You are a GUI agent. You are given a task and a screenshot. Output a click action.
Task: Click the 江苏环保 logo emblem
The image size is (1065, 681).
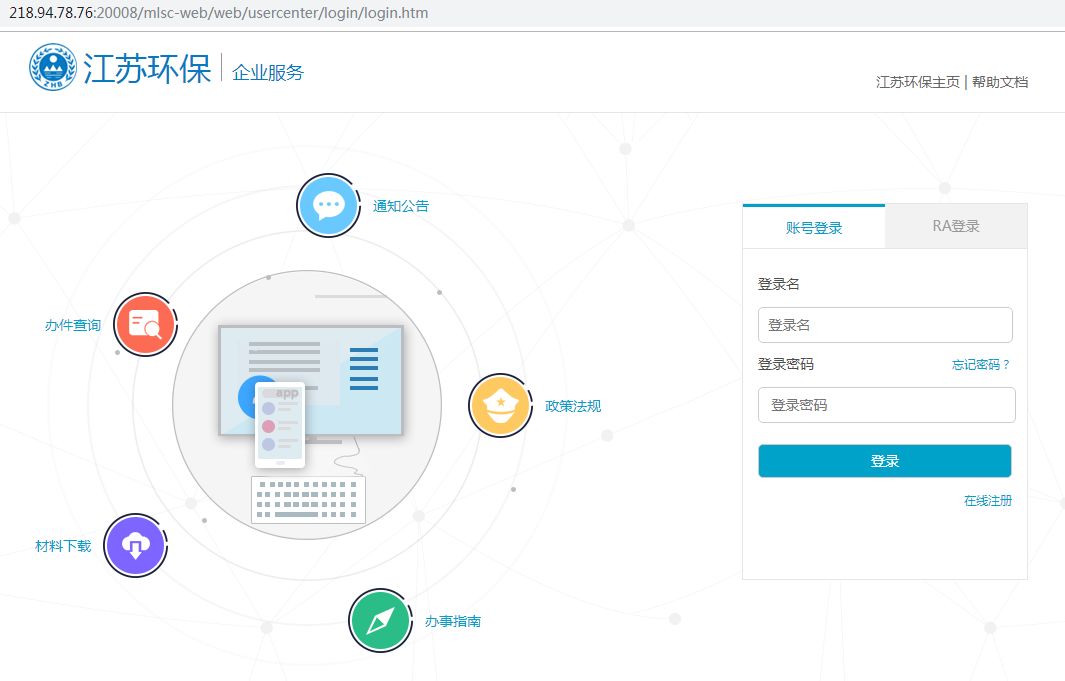coord(53,68)
